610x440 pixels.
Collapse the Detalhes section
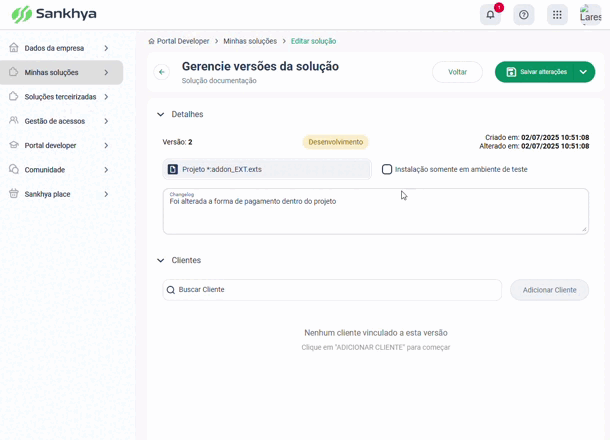pos(160,114)
